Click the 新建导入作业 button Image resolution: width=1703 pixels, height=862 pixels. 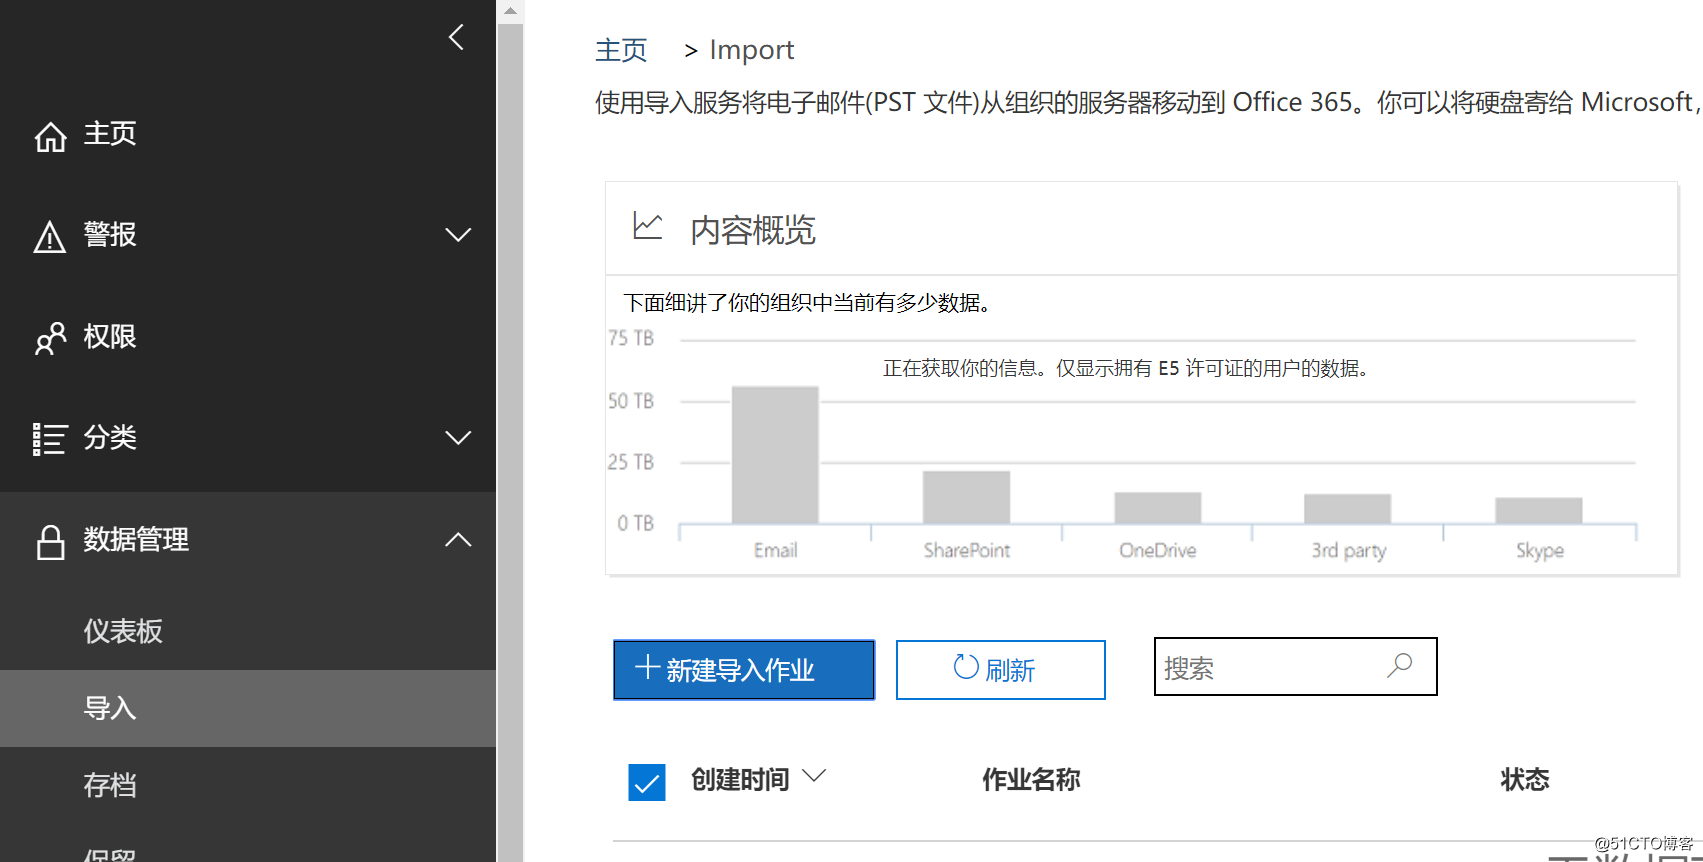coord(744,670)
